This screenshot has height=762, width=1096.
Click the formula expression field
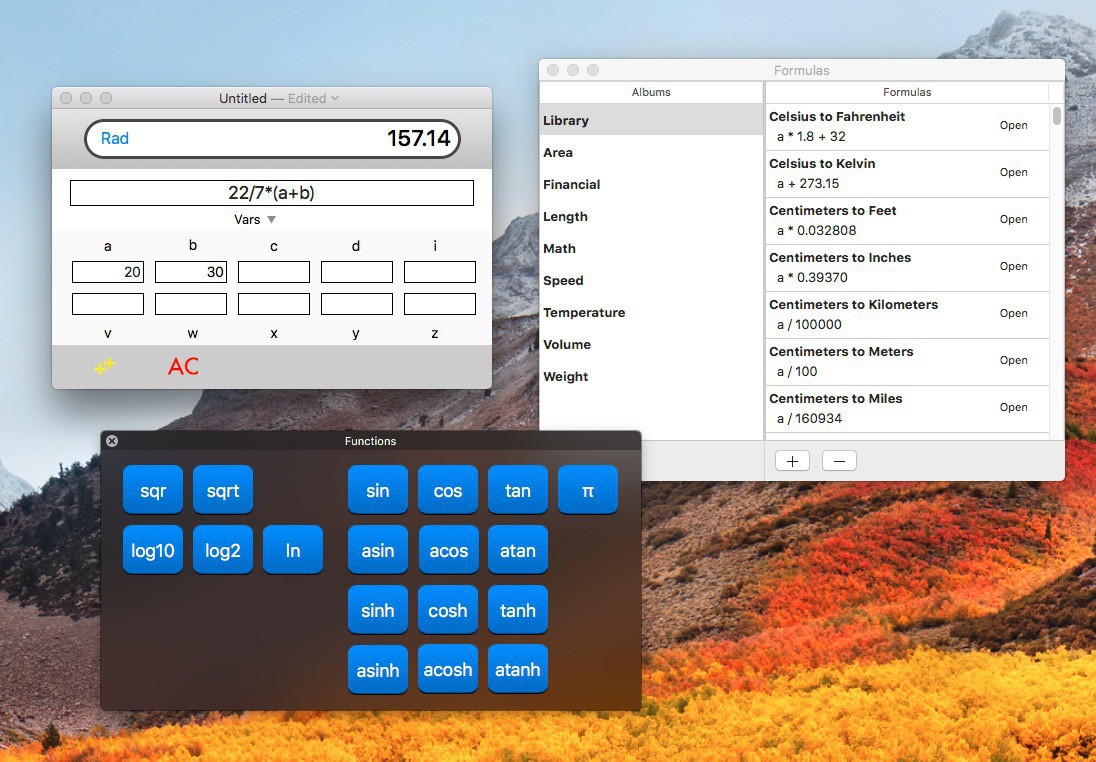pos(271,193)
